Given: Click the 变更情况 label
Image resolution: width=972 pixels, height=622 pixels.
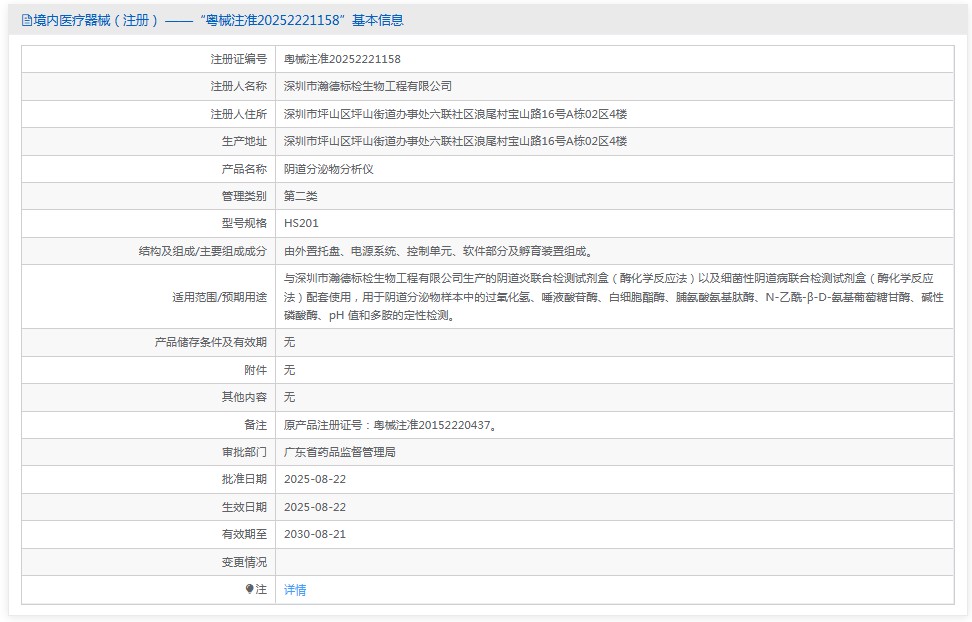Looking at the screenshot, I should pyautogui.click(x=244, y=562).
